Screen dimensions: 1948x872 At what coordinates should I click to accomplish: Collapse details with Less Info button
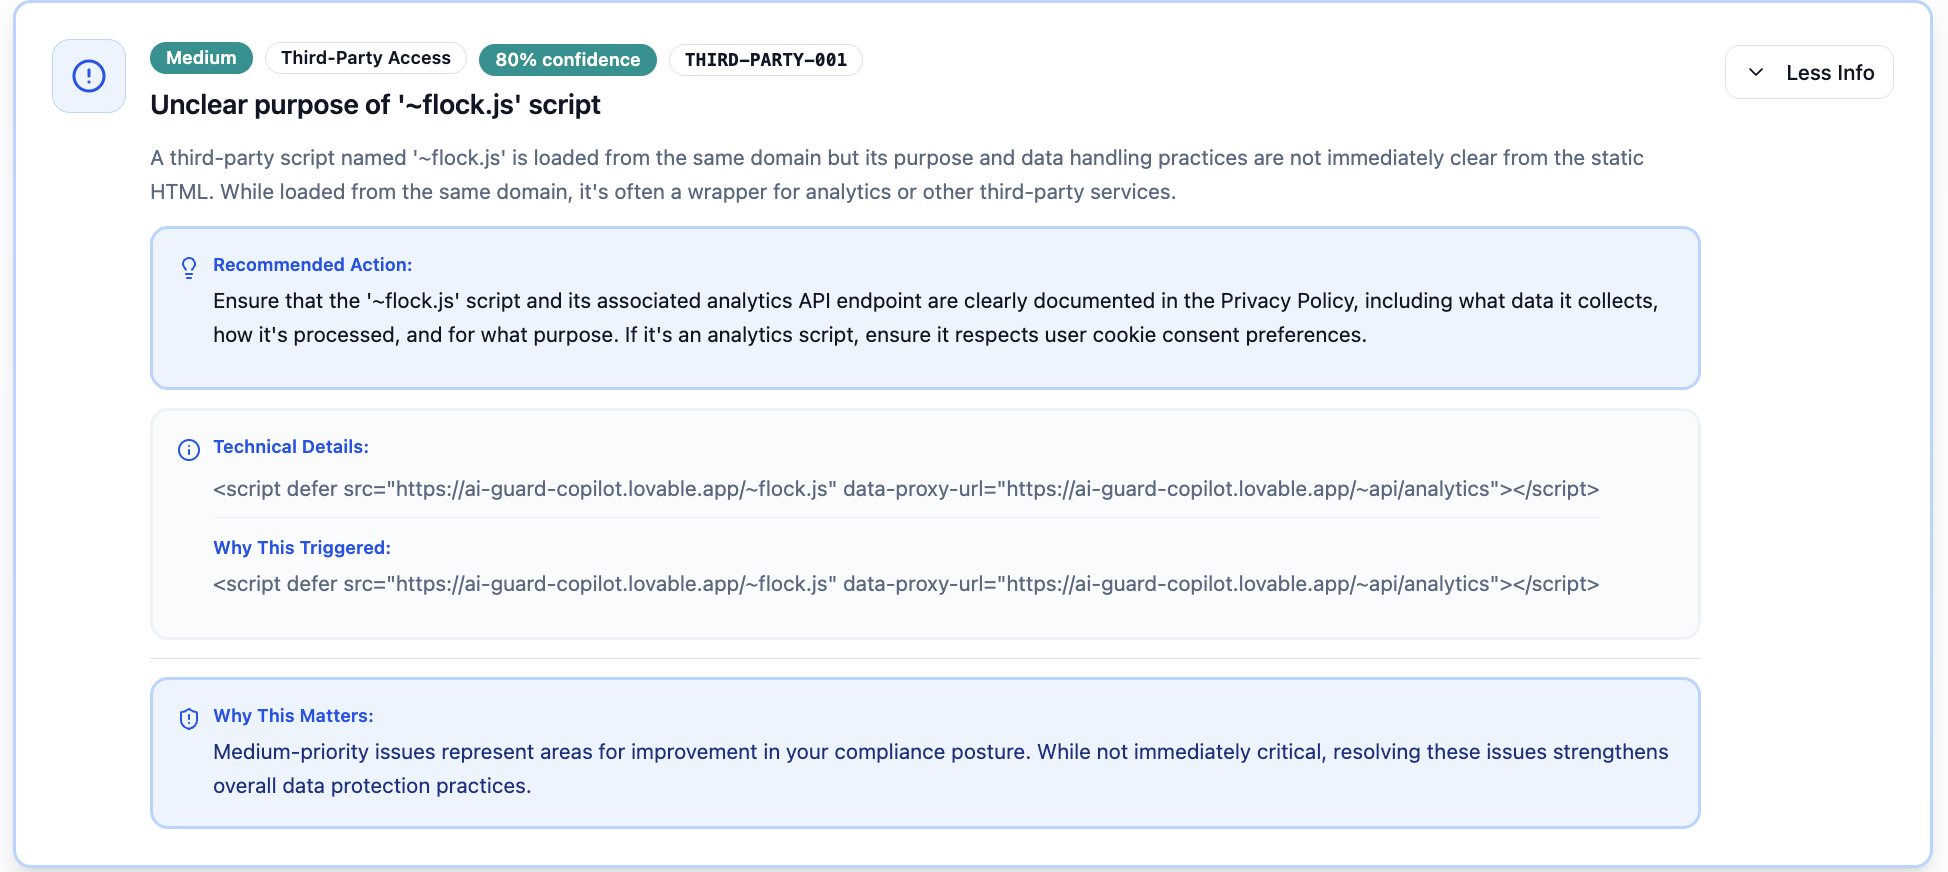1809,72
